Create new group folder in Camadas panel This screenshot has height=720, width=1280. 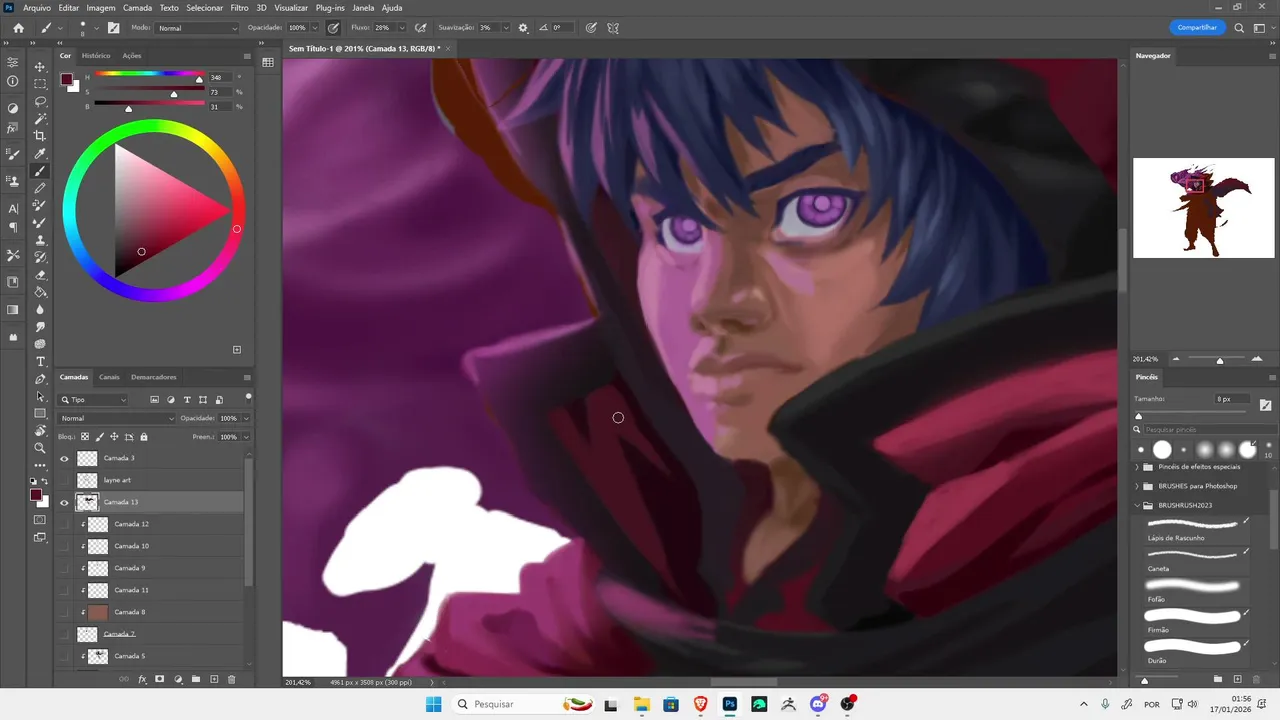pos(196,679)
